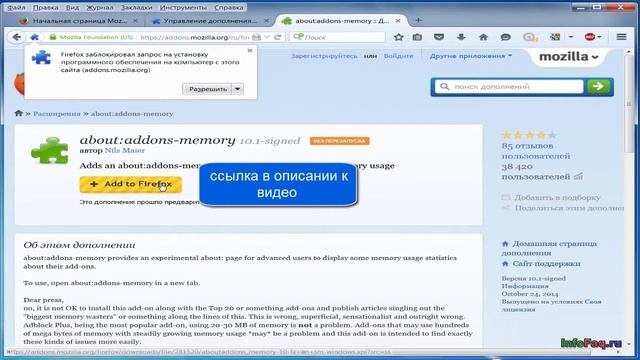Image resolution: width=640 pixels, height=360 pixels.
Task: Click the statistics chart icon beside пользователей
Action: point(578,177)
